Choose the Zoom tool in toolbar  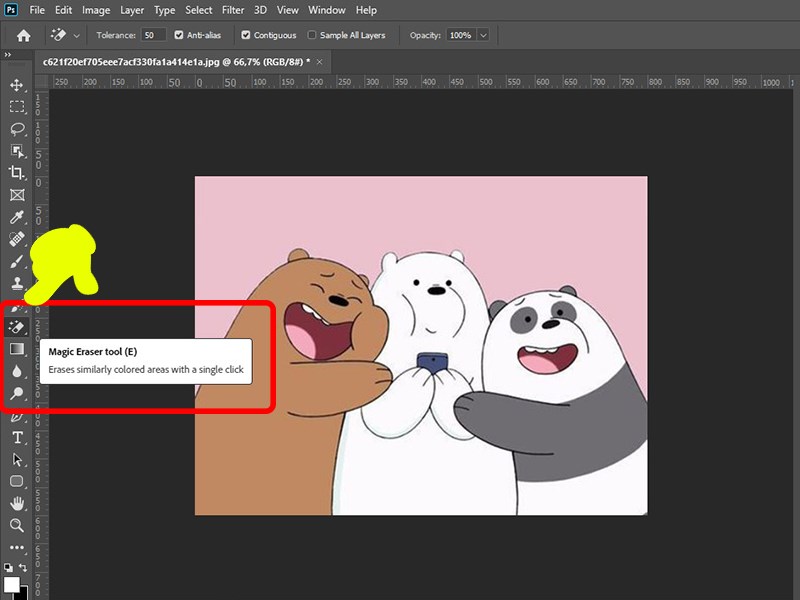click(17, 525)
